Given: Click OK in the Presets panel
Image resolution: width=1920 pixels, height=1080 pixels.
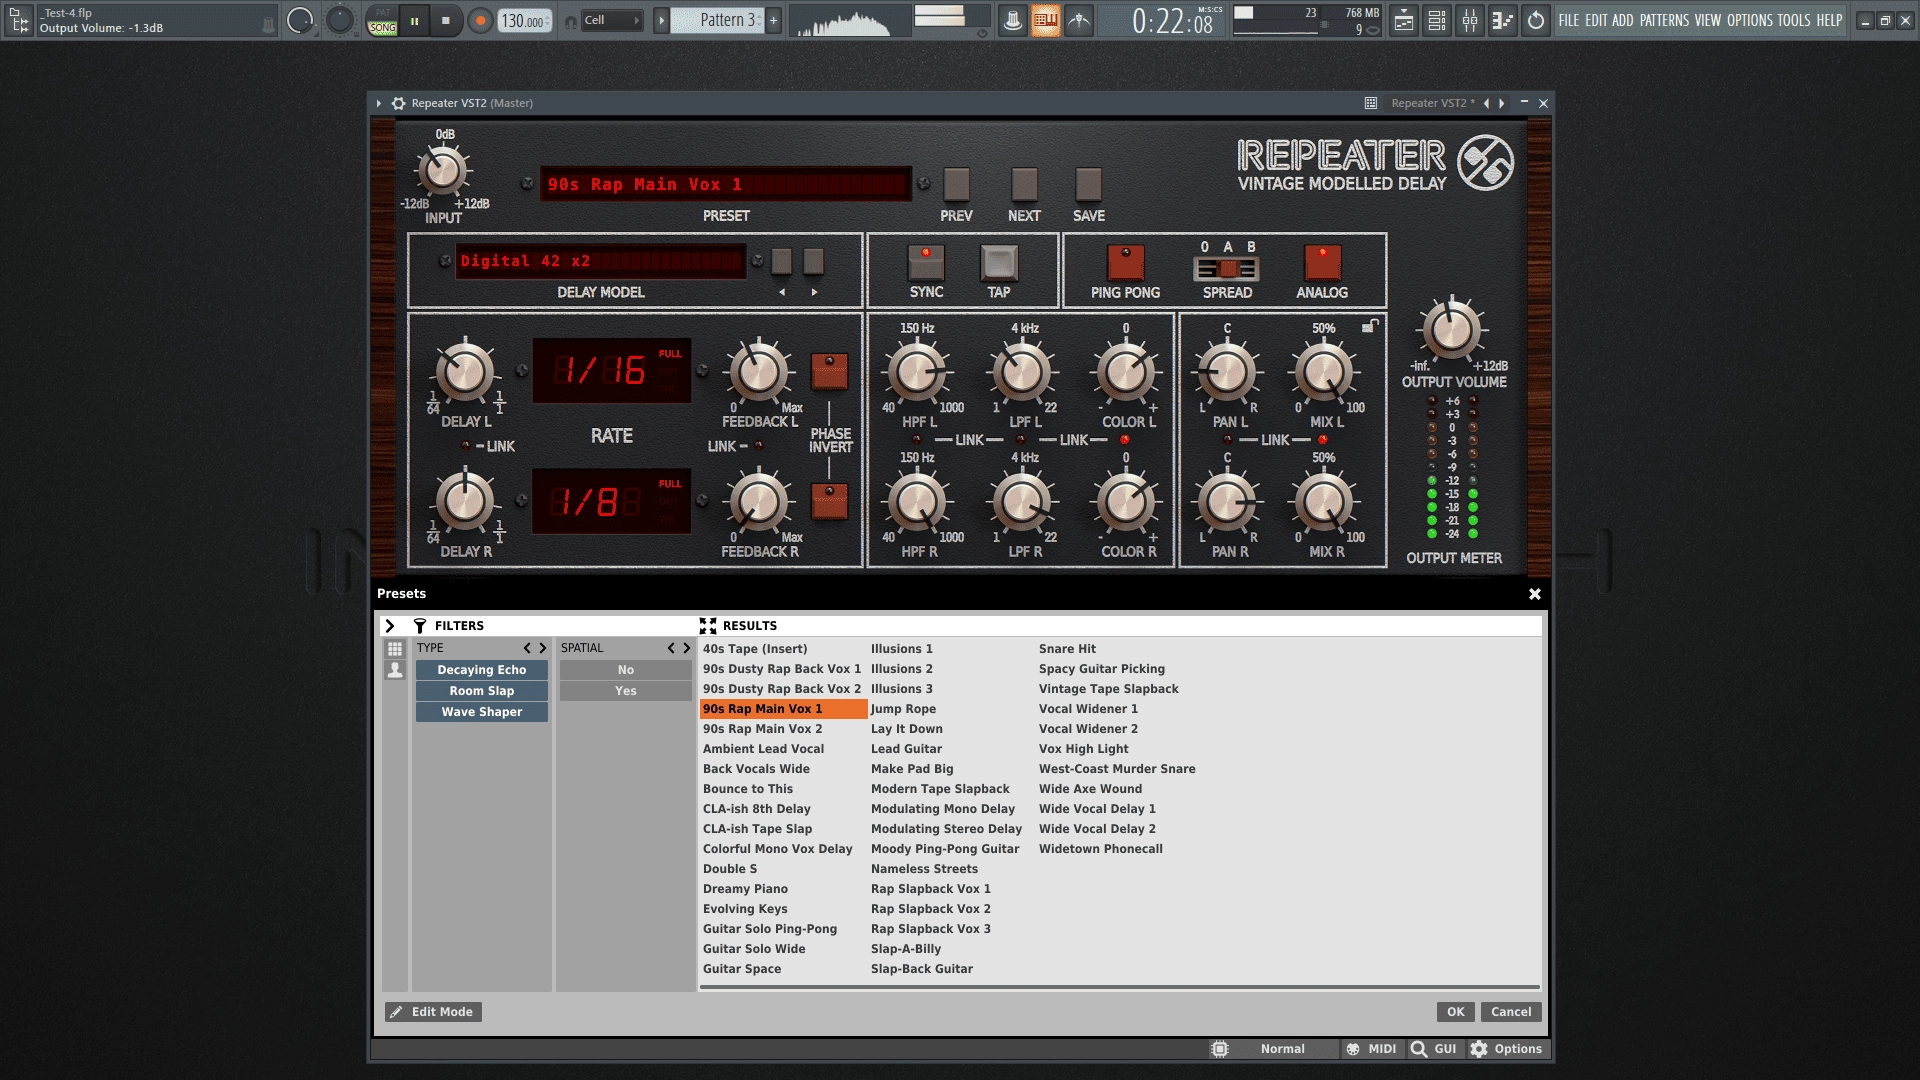Looking at the screenshot, I should (x=1455, y=1012).
